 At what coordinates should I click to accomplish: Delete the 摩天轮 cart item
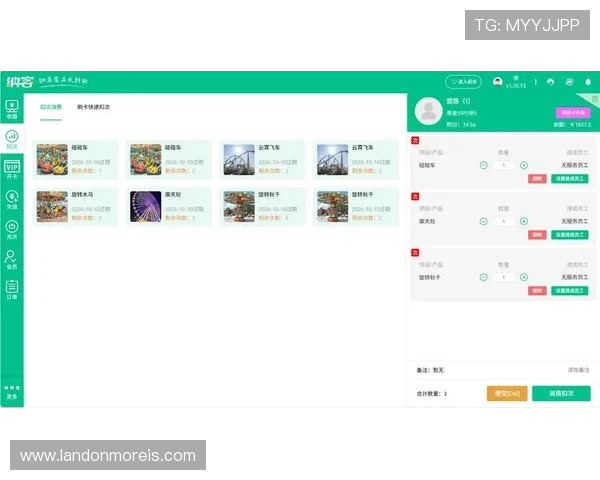coord(537,235)
